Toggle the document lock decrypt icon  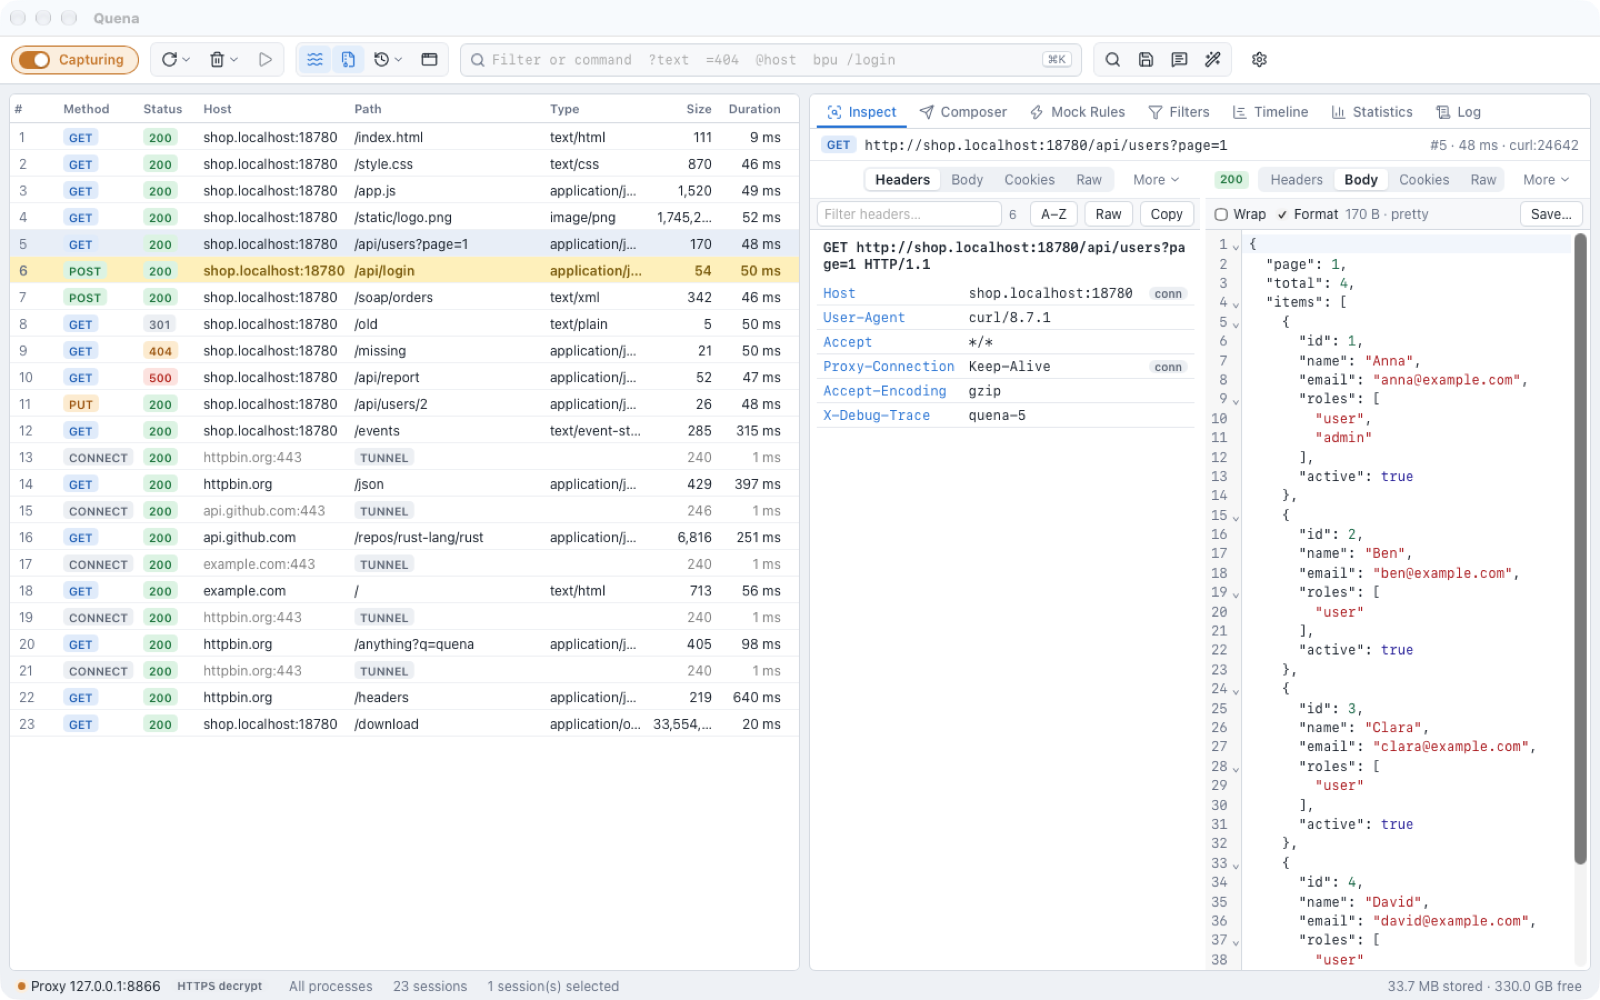(348, 60)
